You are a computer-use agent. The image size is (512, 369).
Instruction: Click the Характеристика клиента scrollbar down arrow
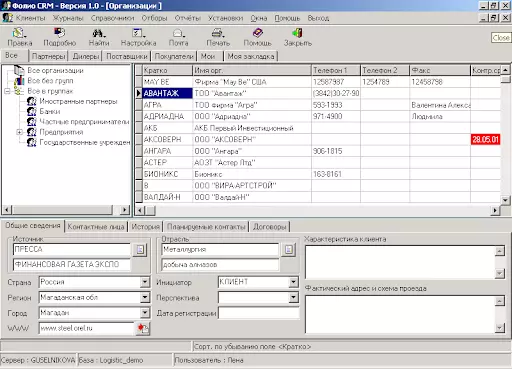(500, 274)
